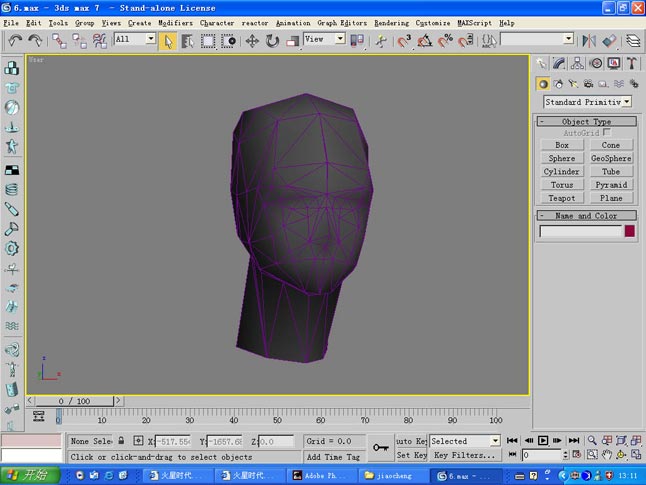Click the Torus primitive button
646x485 pixels.
562,185
